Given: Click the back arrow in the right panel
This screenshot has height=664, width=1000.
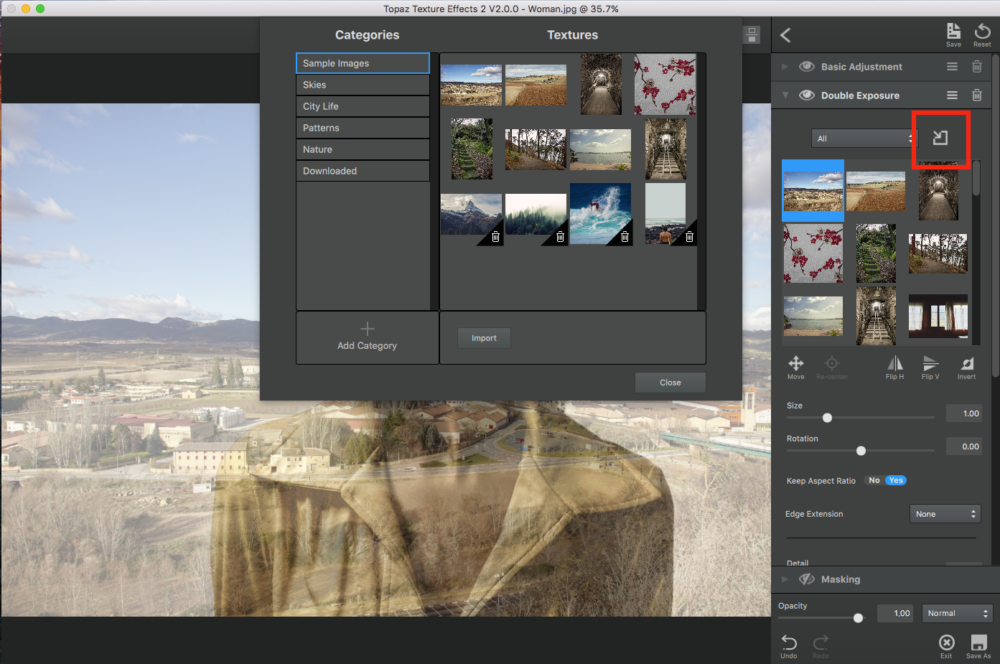Looking at the screenshot, I should 785,35.
